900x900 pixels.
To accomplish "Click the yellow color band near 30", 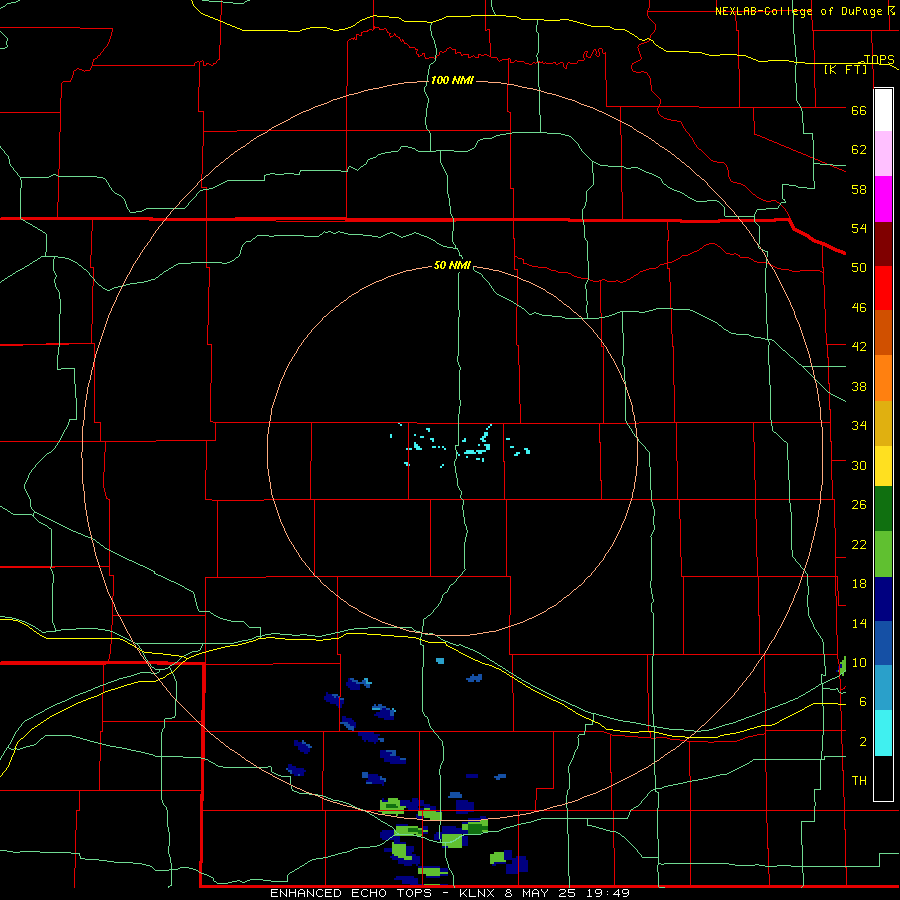I will 883,466.
